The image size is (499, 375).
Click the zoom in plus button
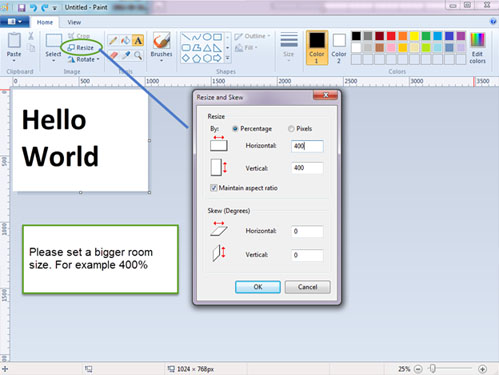[x=482, y=369]
